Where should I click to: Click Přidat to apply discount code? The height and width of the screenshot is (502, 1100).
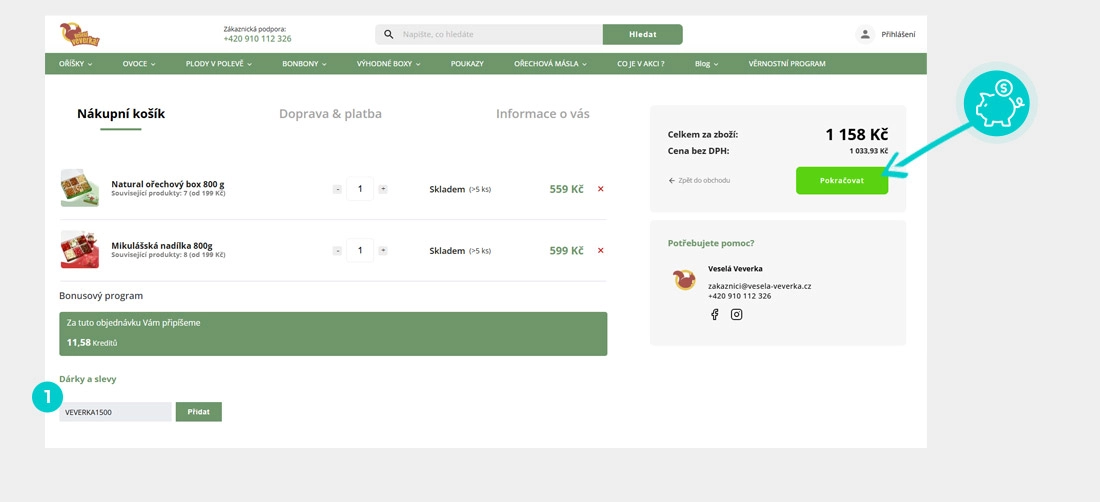click(198, 411)
